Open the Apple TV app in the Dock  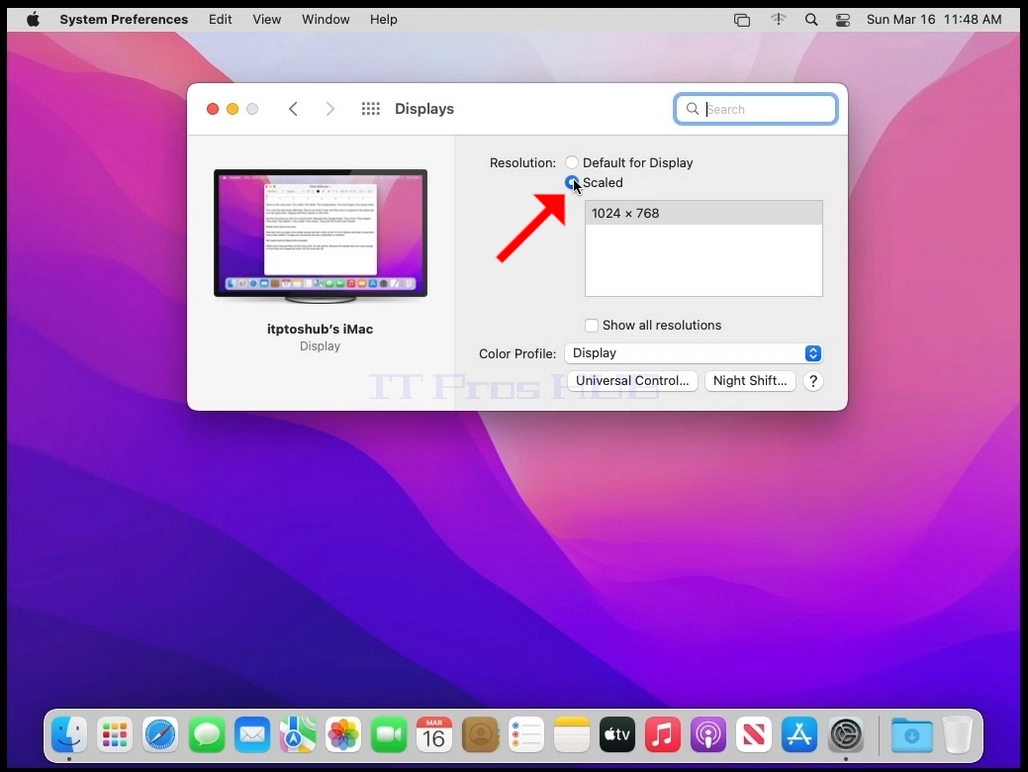pyautogui.click(x=617, y=735)
